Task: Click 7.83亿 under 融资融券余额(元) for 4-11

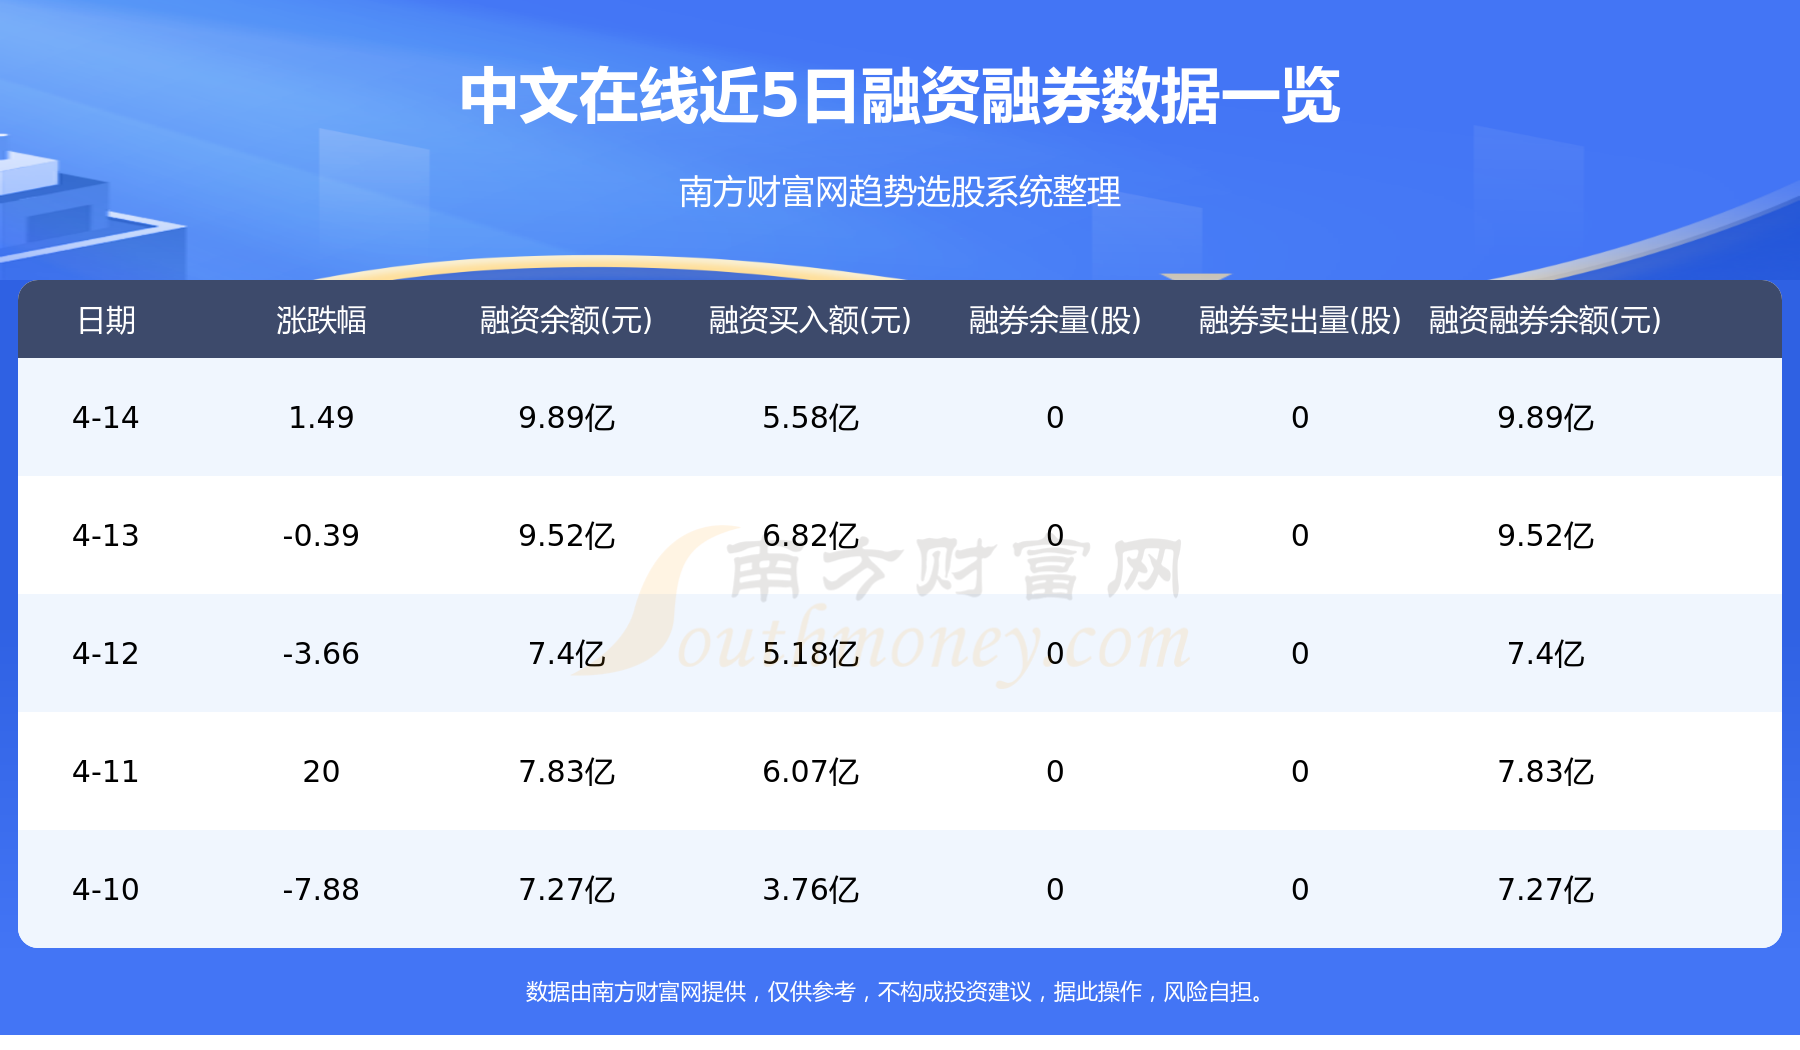Action: tap(1545, 772)
